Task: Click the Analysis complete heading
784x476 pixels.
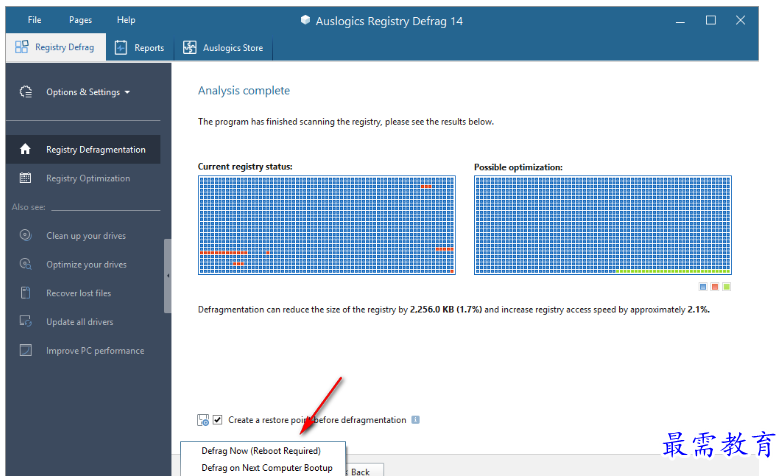Action: coord(244,90)
